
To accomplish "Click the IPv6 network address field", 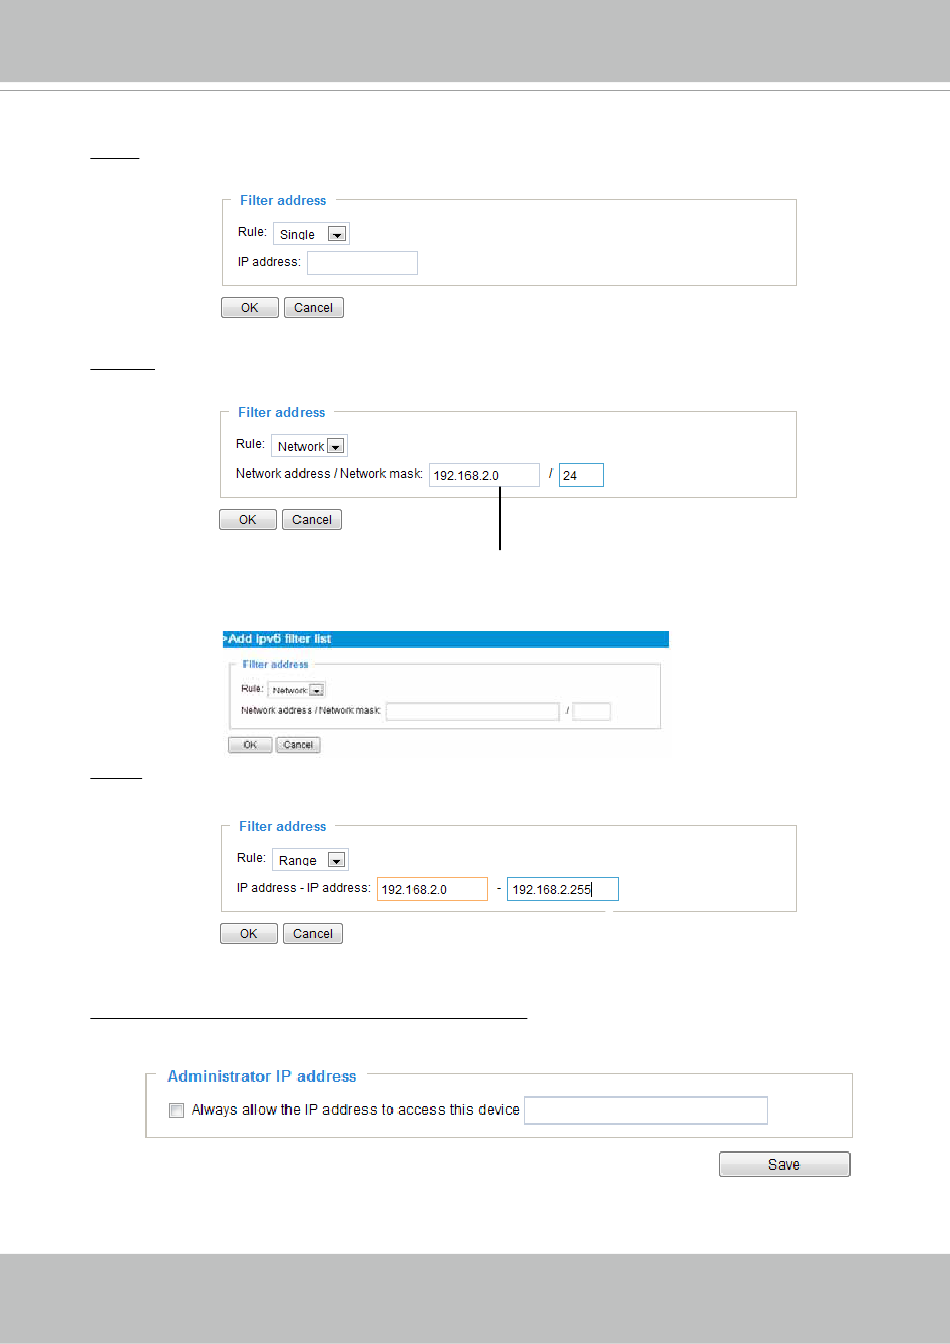I will tap(473, 712).
